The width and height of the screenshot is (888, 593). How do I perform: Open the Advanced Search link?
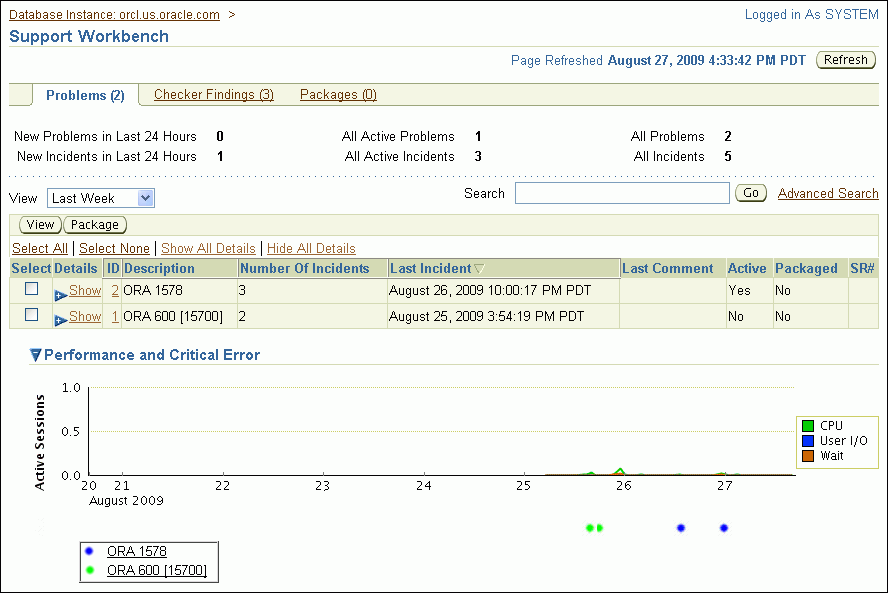pyautogui.click(x=827, y=193)
